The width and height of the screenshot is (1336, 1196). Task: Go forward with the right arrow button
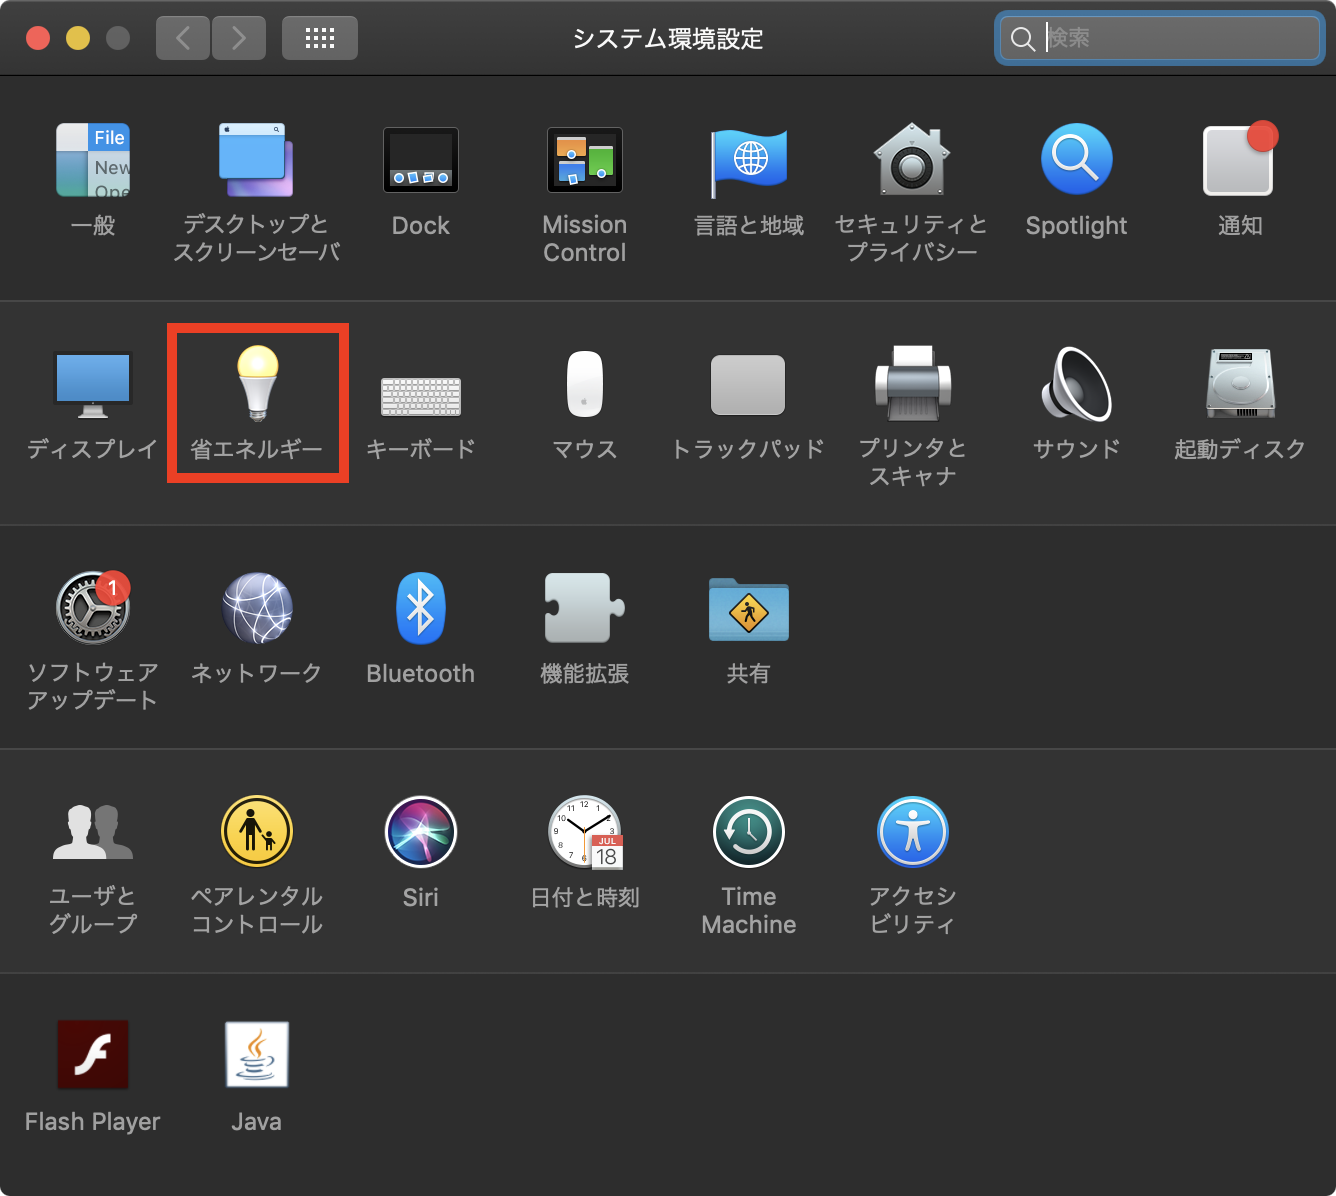[x=239, y=38]
